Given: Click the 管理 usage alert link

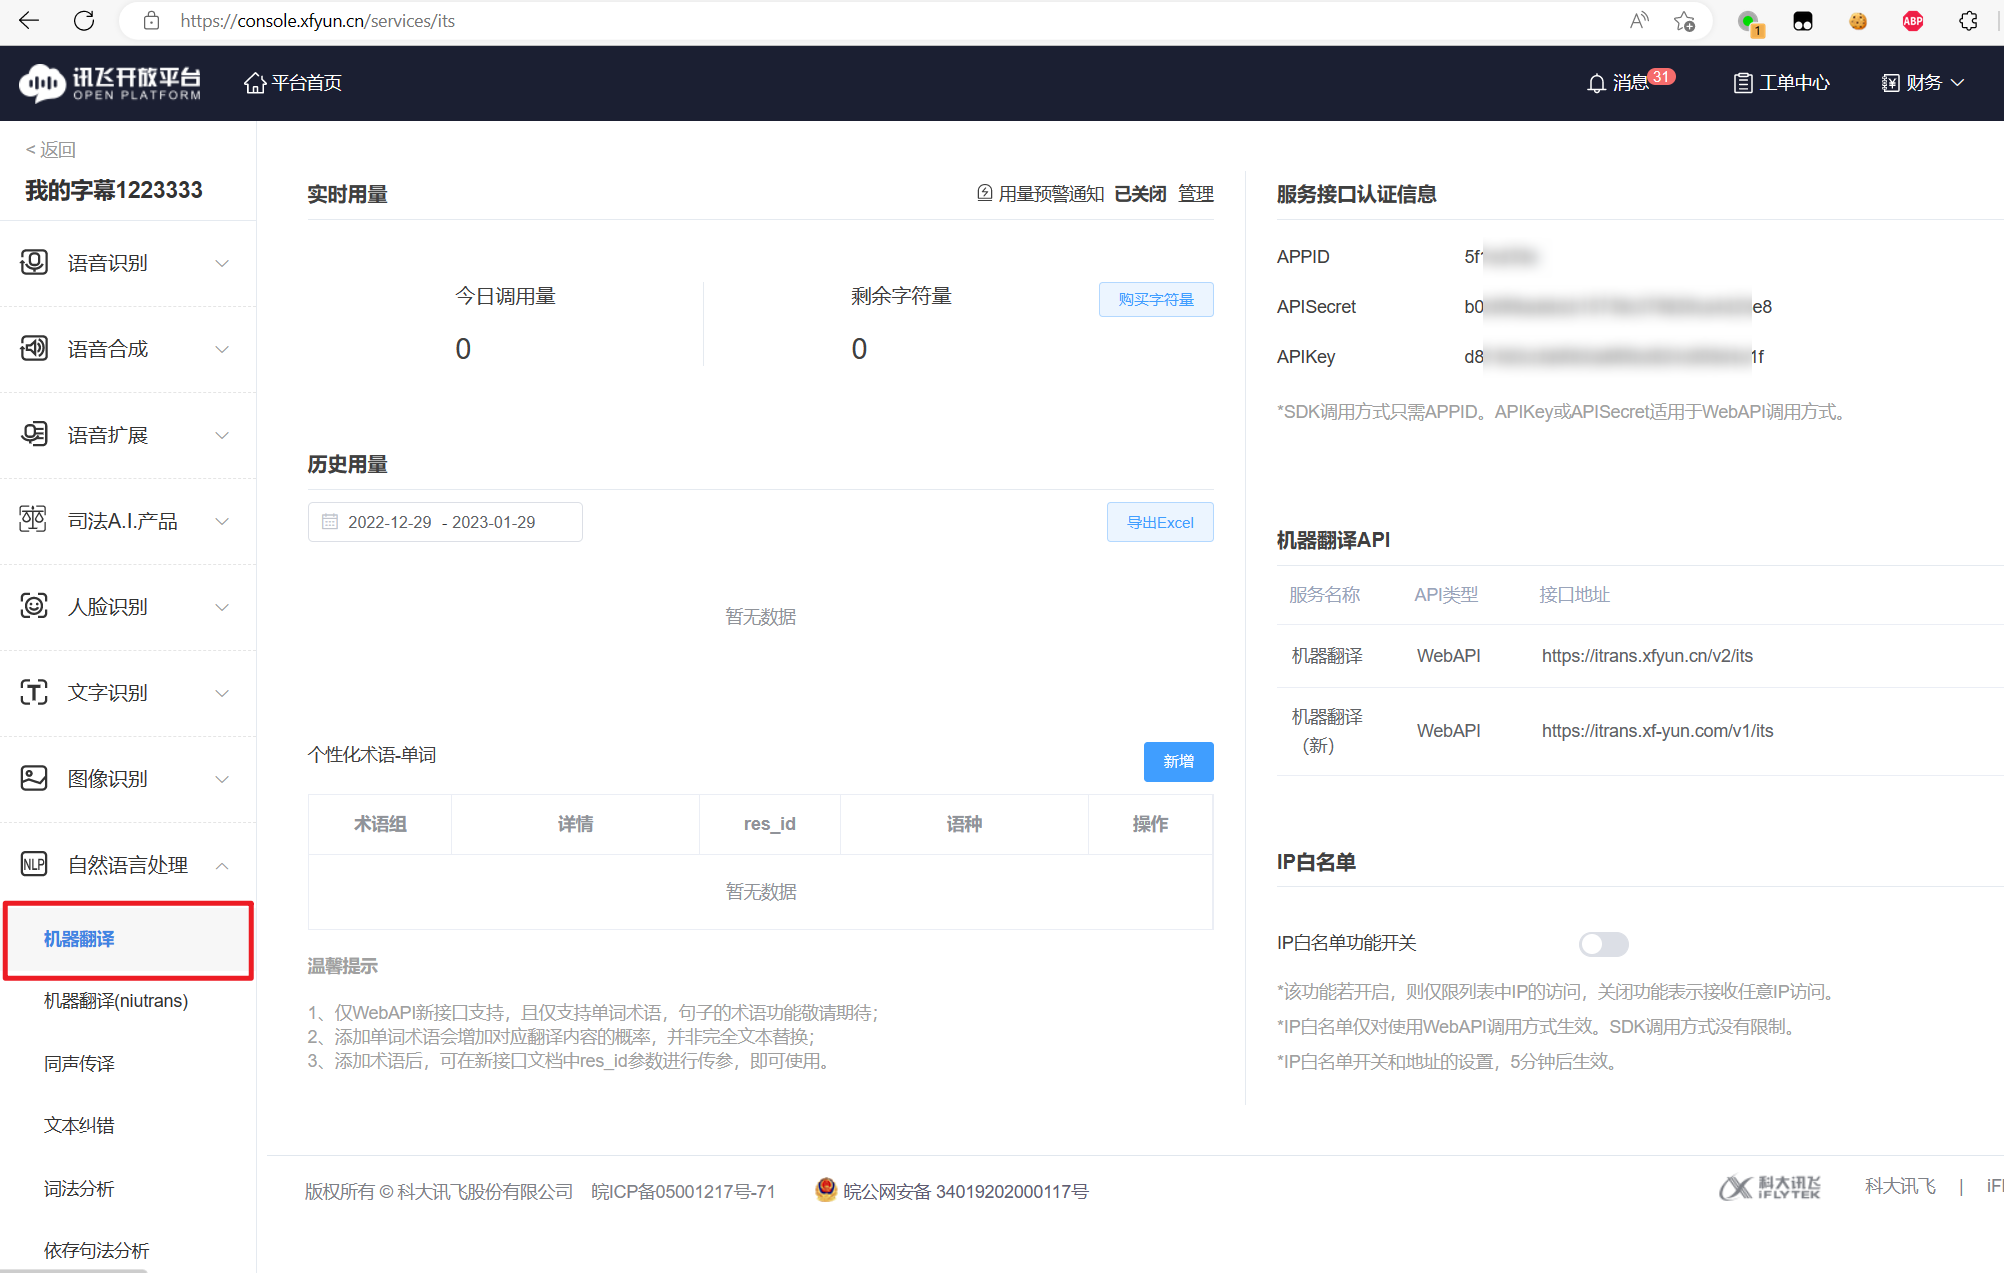Looking at the screenshot, I should pyautogui.click(x=1196, y=194).
